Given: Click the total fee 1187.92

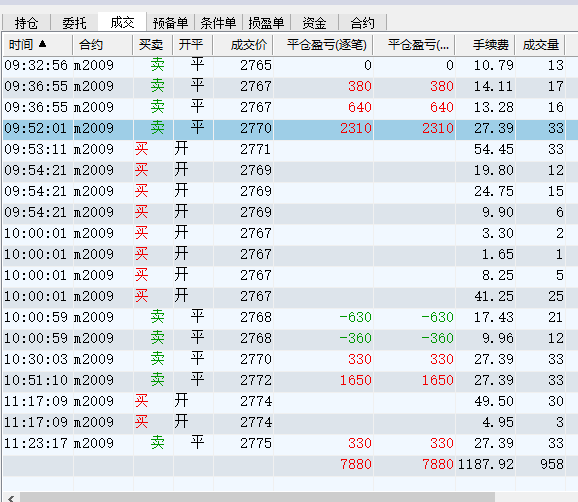Looking at the screenshot, I should pos(485,465).
